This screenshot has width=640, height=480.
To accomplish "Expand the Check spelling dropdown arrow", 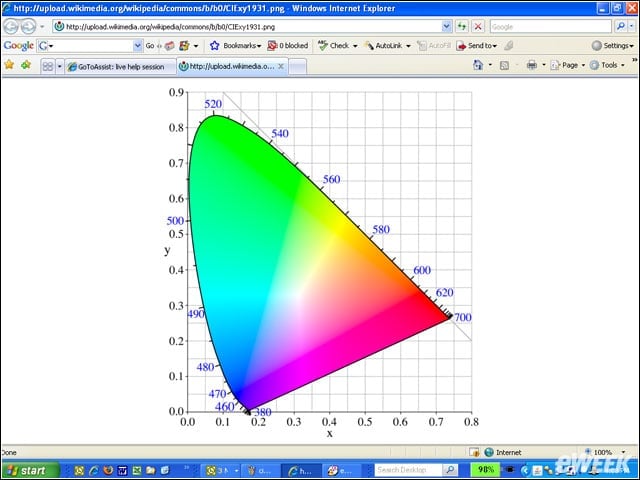I will click(x=355, y=46).
